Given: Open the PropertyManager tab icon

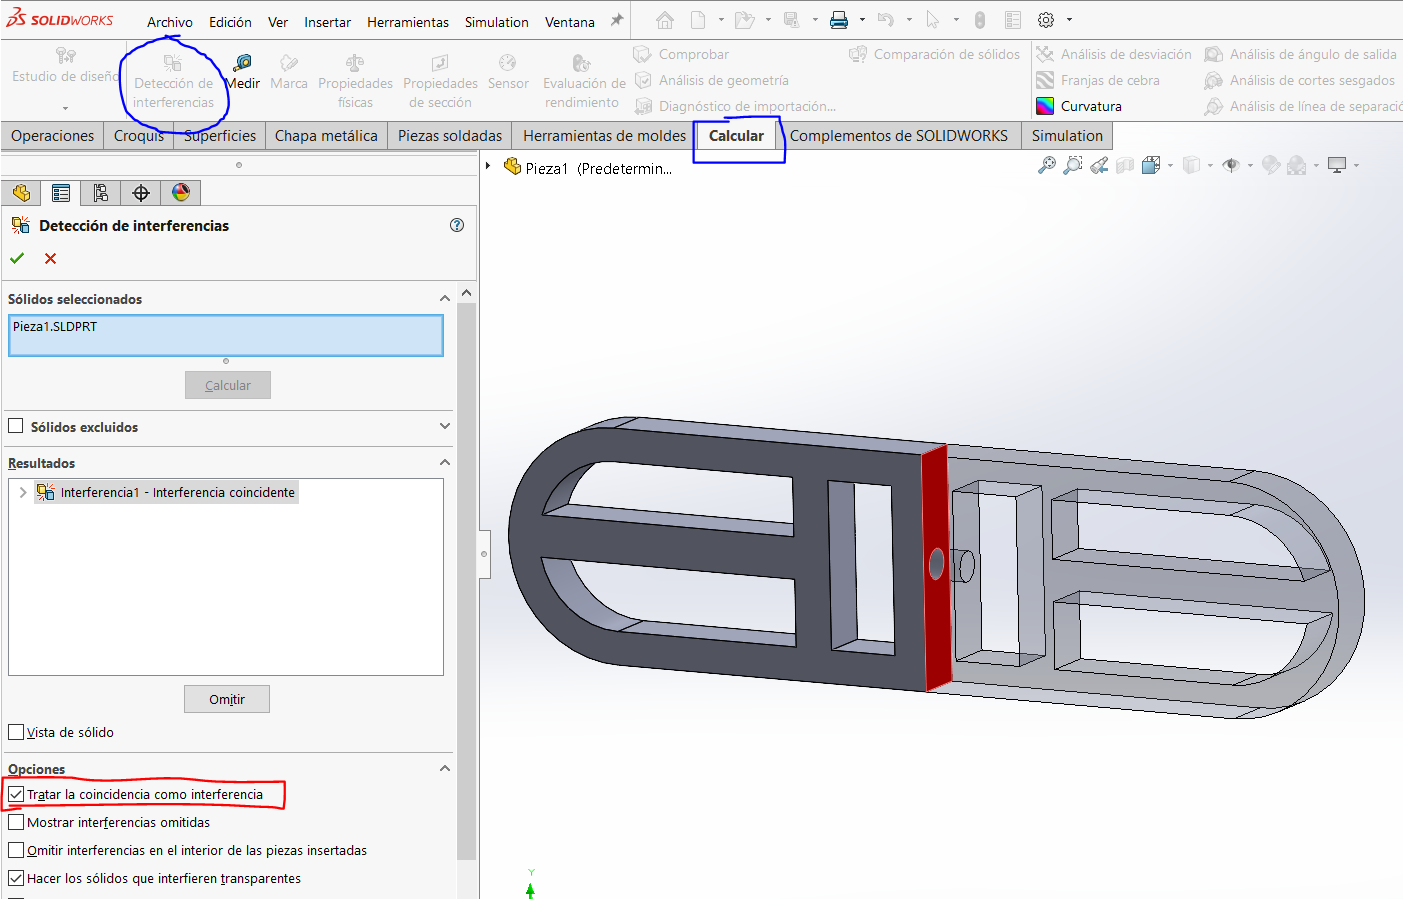Looking at the screenshot, I should point(61,193).
